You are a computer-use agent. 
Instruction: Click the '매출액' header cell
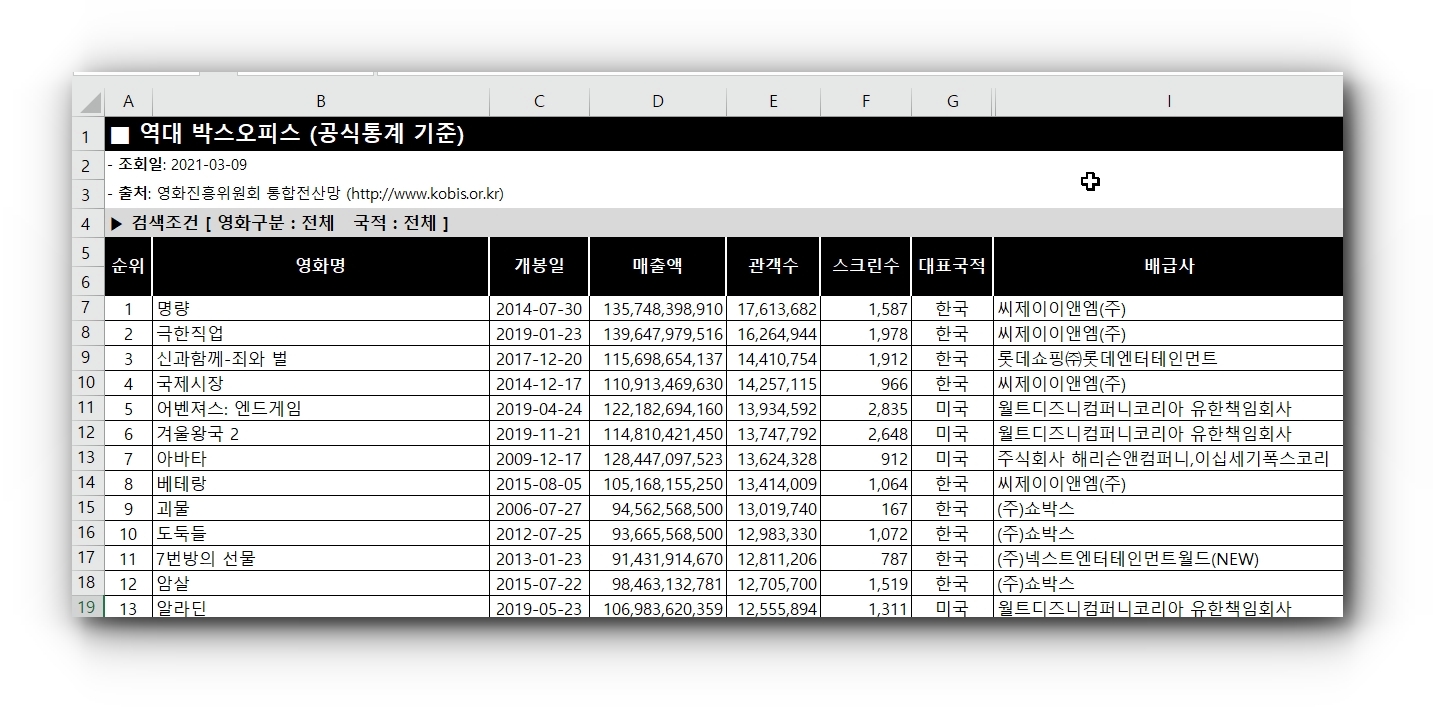[x=658, y=266]
